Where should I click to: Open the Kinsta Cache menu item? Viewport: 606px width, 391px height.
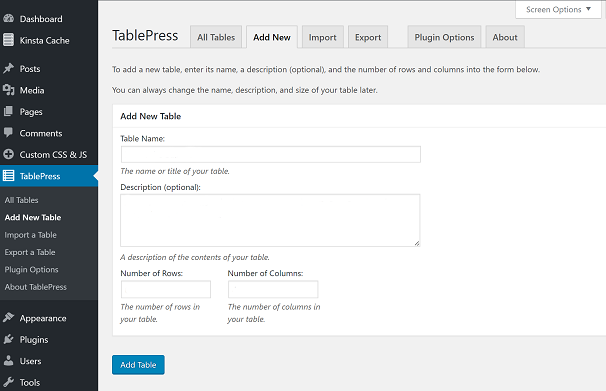coord(44,41)
